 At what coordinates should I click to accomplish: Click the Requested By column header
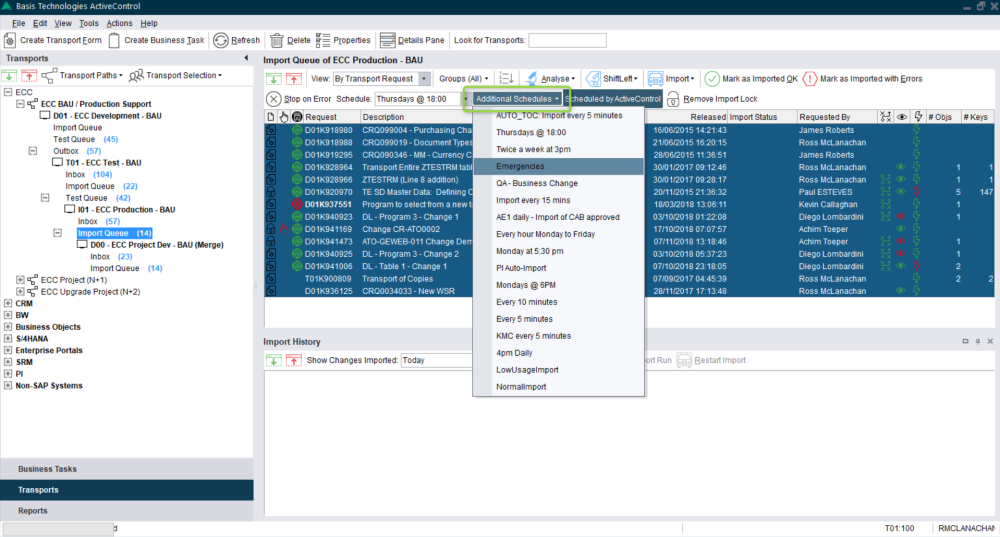tap(837, 117)
